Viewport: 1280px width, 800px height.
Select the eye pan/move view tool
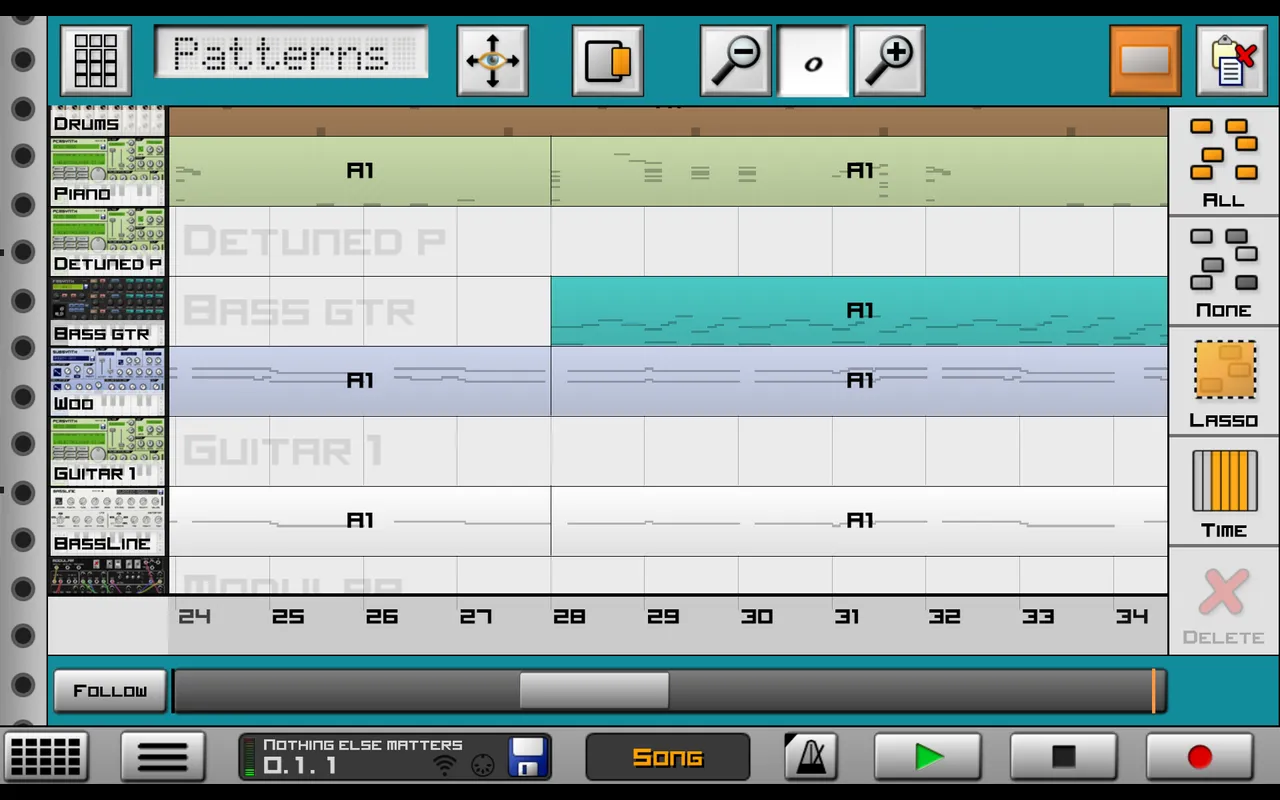(492, 61)
